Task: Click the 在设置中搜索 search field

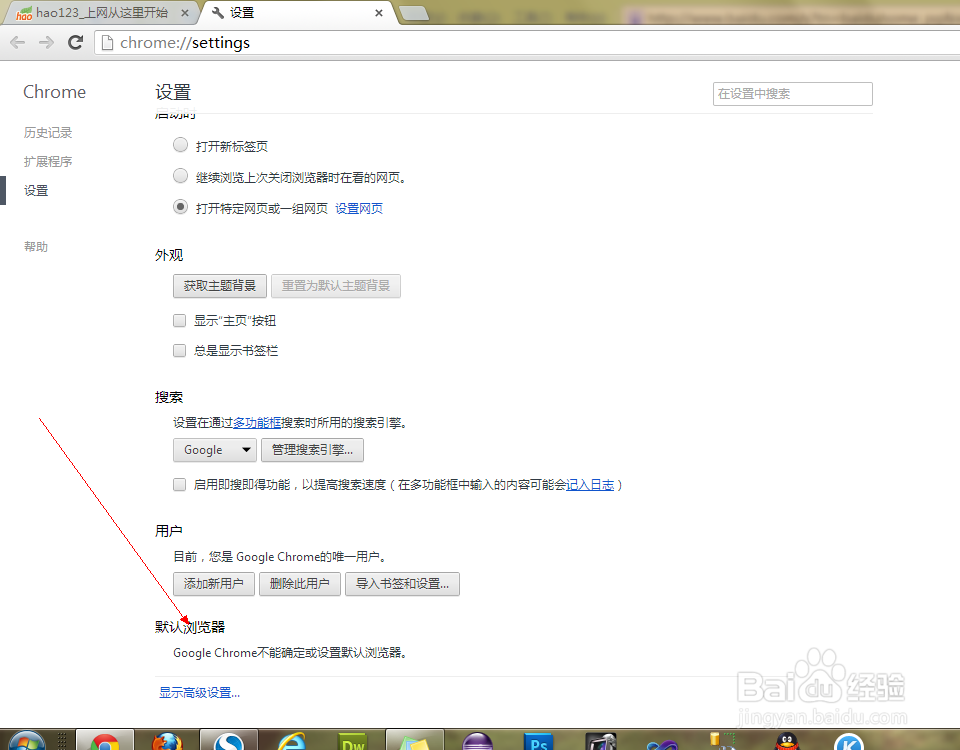Action: pos(792,93)
